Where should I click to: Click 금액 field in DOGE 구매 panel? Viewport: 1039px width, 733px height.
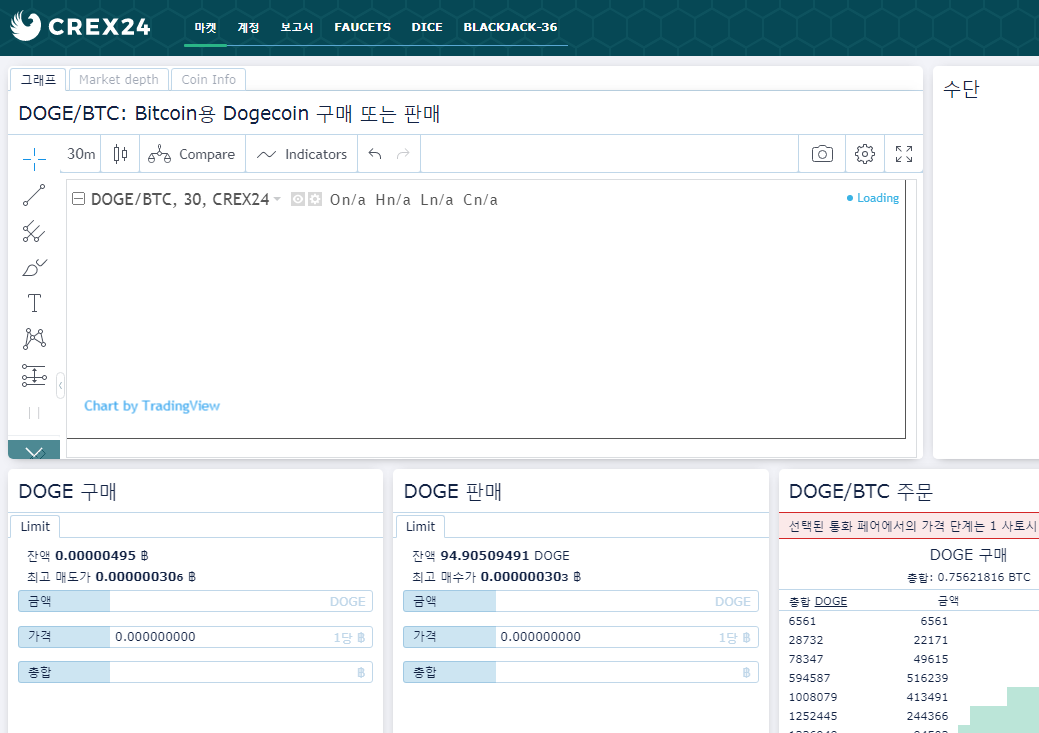coord(195,601)
